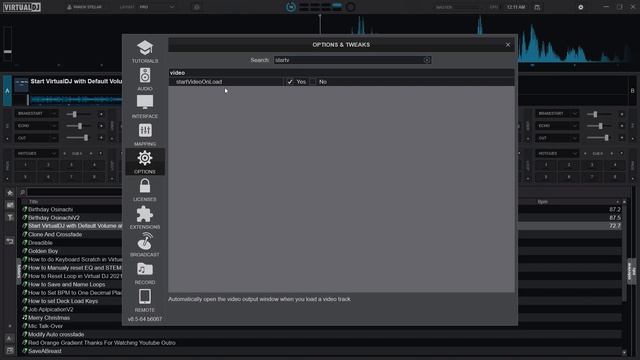640x360 pixels.
Task: Select track Mic Talk-Over
Action: 45,326
